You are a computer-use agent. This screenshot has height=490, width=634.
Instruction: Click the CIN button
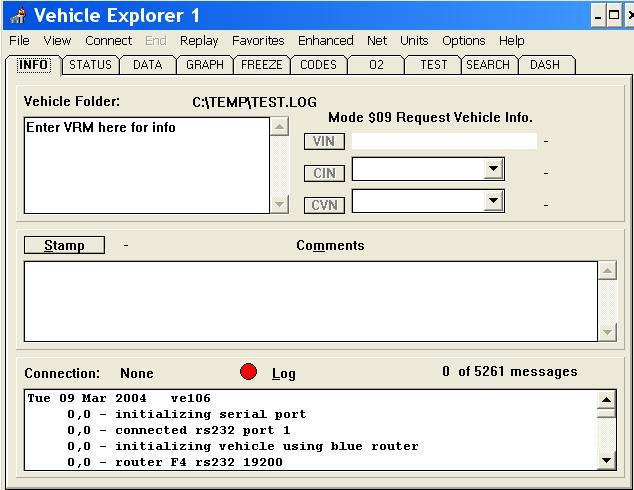(324, 173)
